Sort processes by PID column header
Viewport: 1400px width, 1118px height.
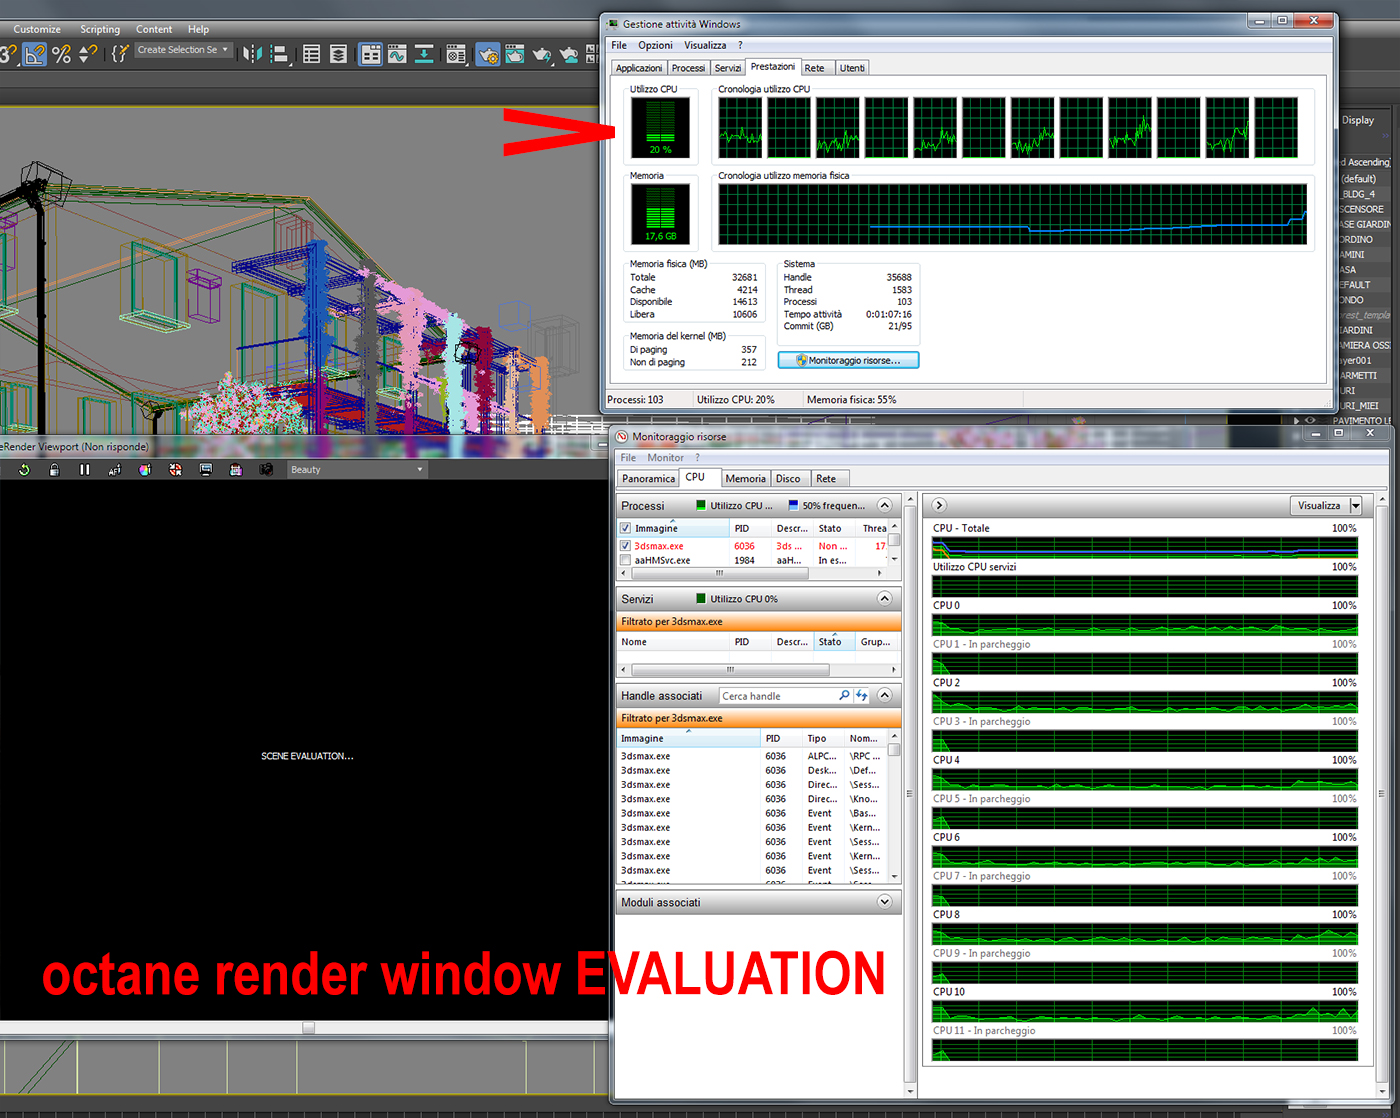[750, 529]
